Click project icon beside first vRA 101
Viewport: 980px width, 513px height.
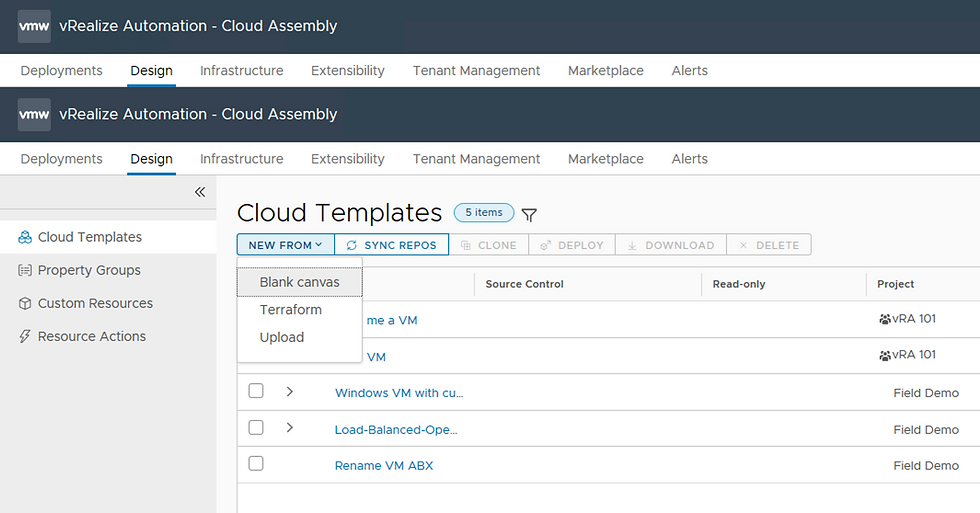[x=884, y=319]
